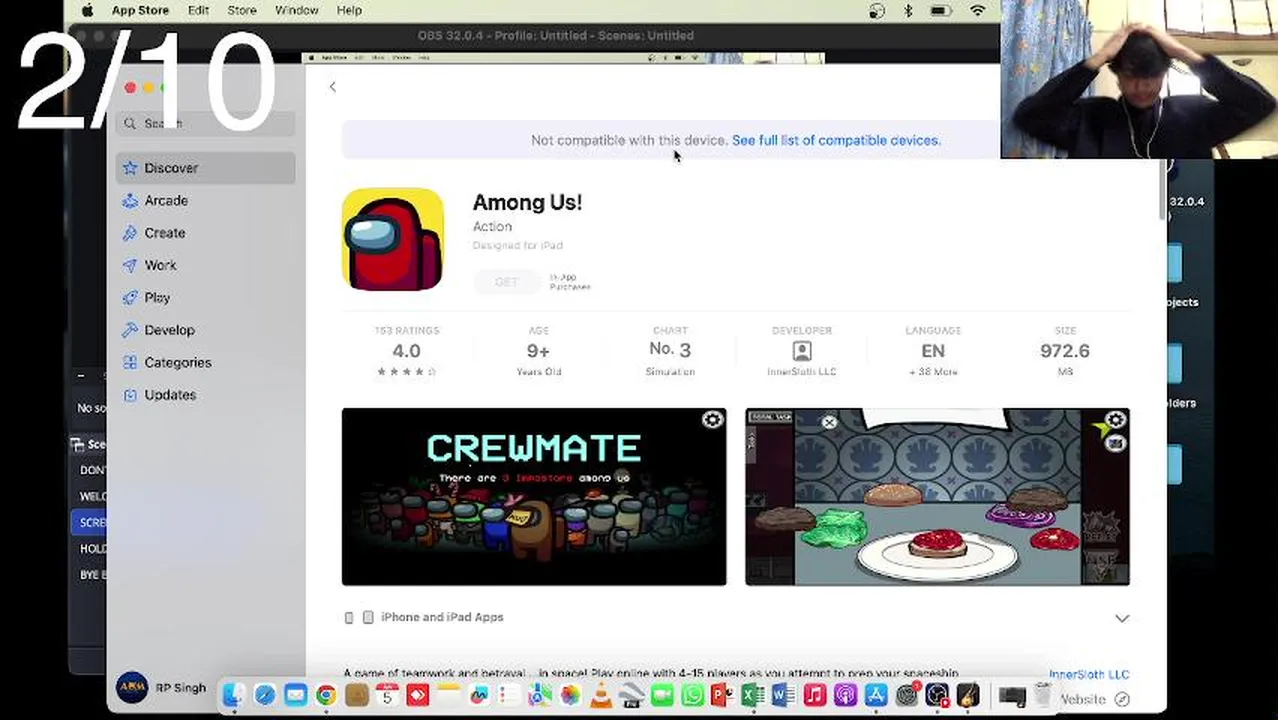Launch PowerPoint from the Dock
Screen dimensions: 1278x720
click(x=722, y=695)
